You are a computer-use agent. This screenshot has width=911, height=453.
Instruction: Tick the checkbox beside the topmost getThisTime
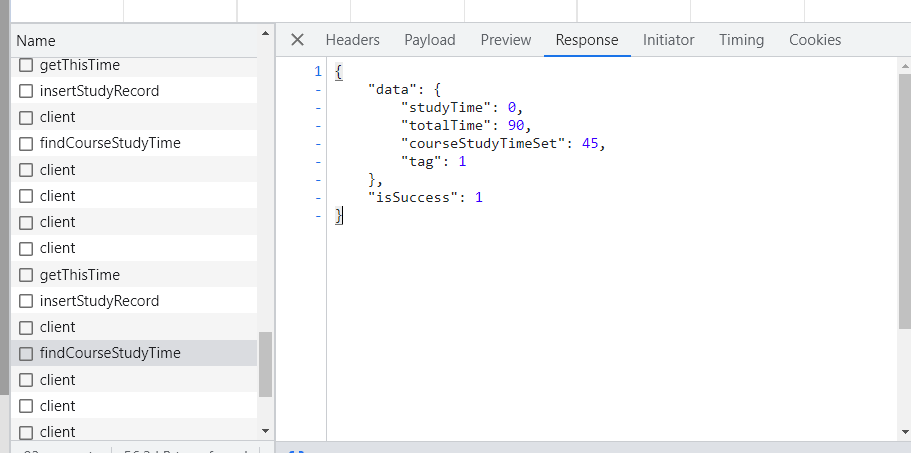pos(27,65)
